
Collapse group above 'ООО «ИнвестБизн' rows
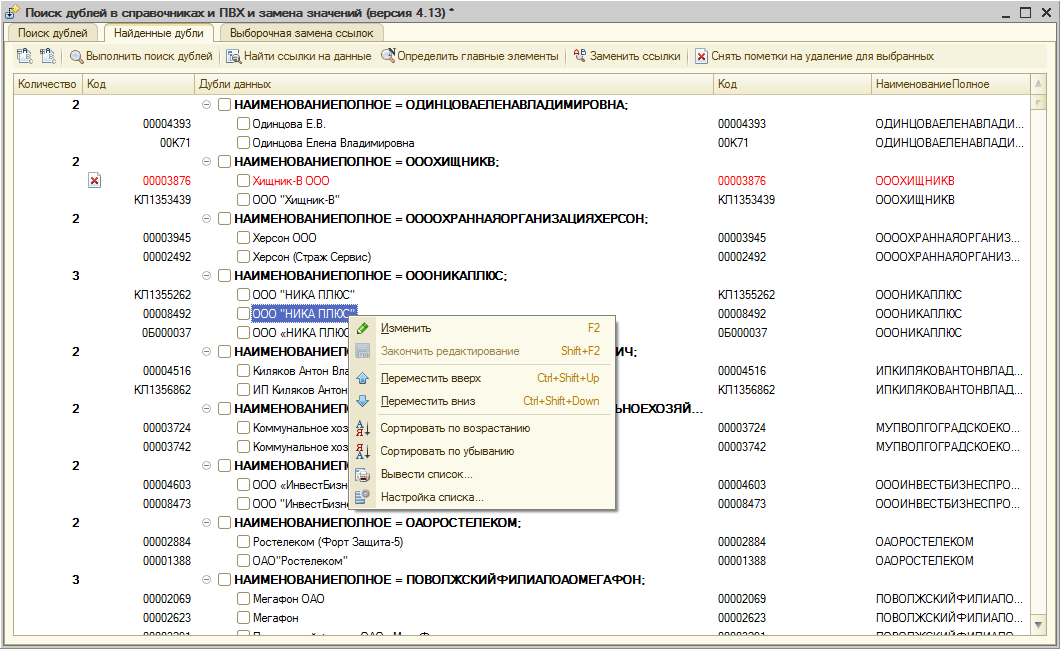click(x=206, y=465)
